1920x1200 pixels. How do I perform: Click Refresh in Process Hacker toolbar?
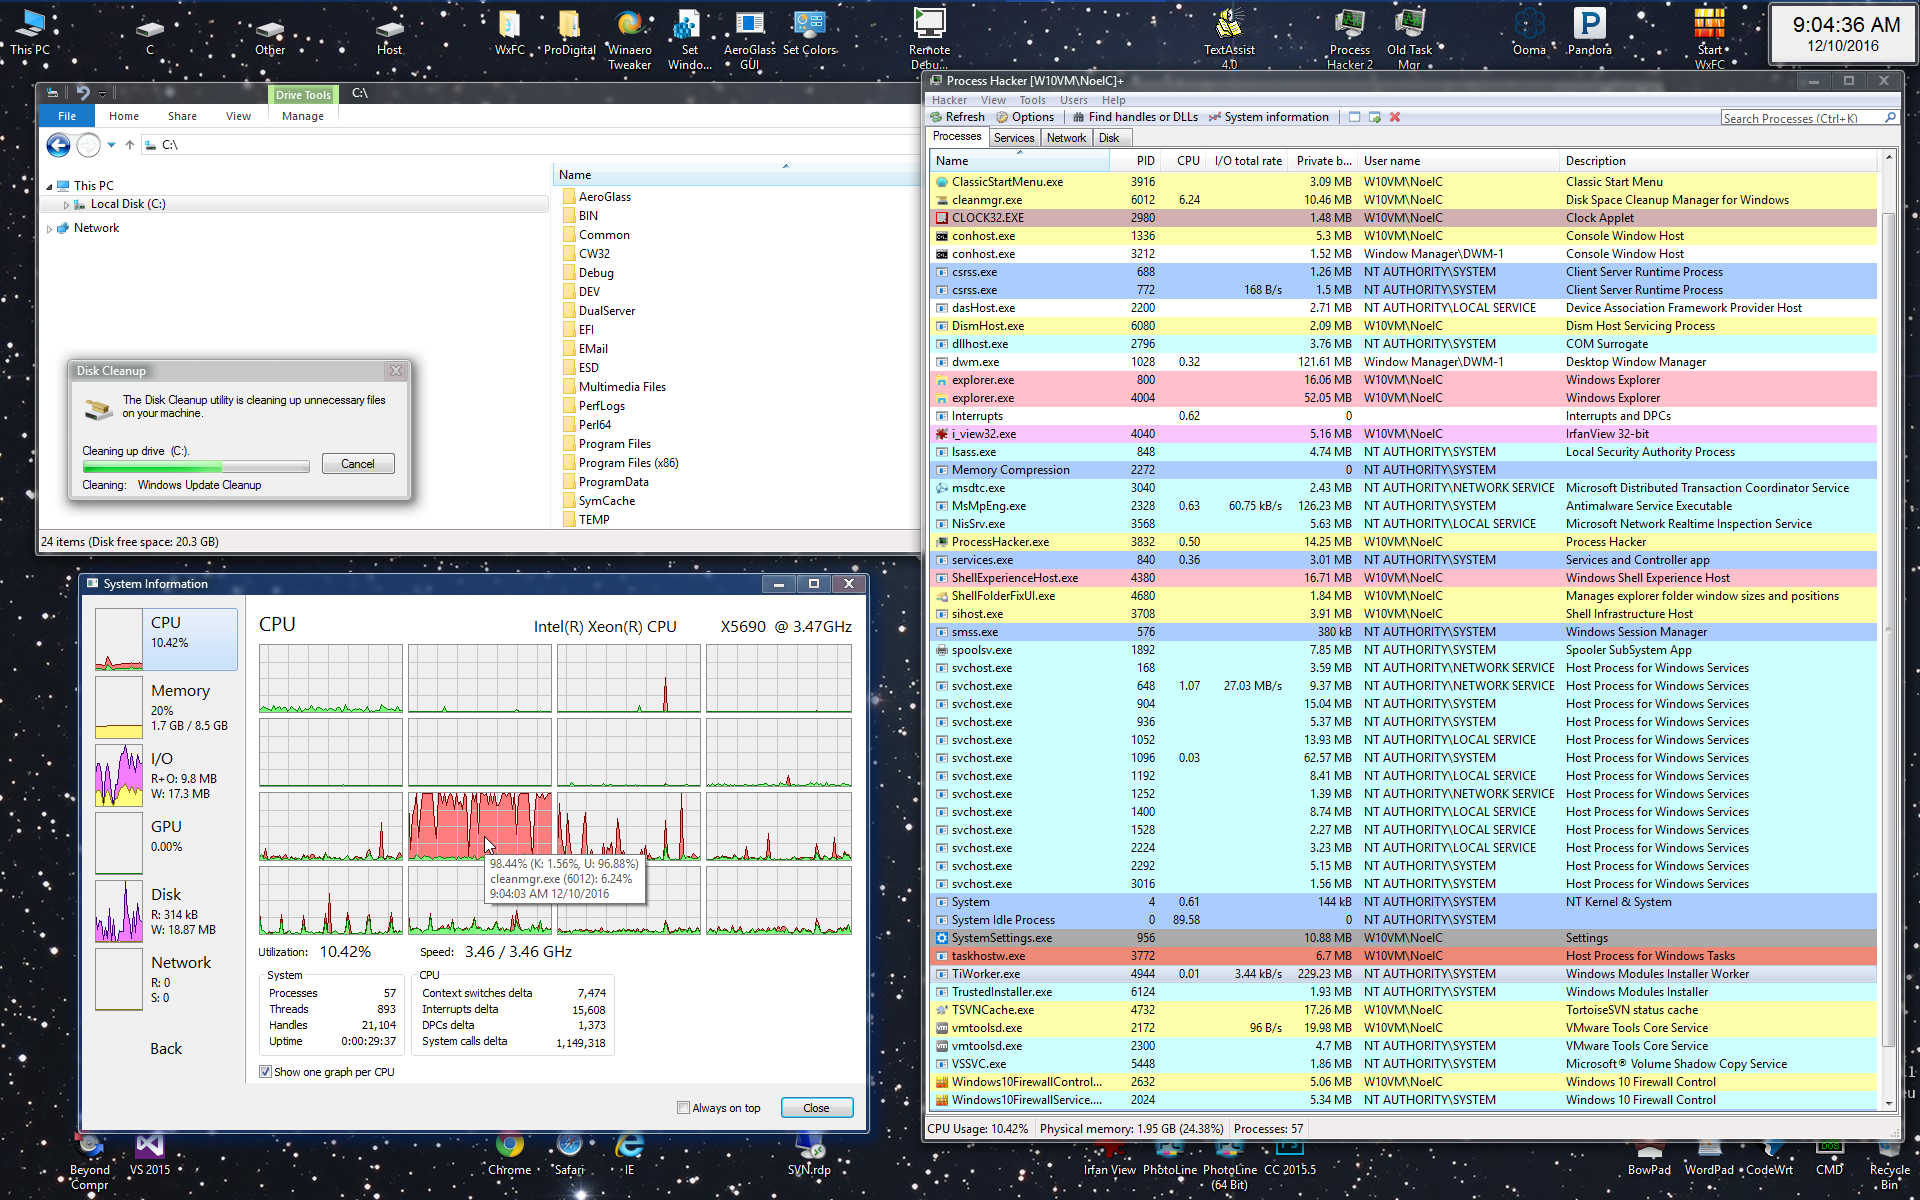click(957, 117)
